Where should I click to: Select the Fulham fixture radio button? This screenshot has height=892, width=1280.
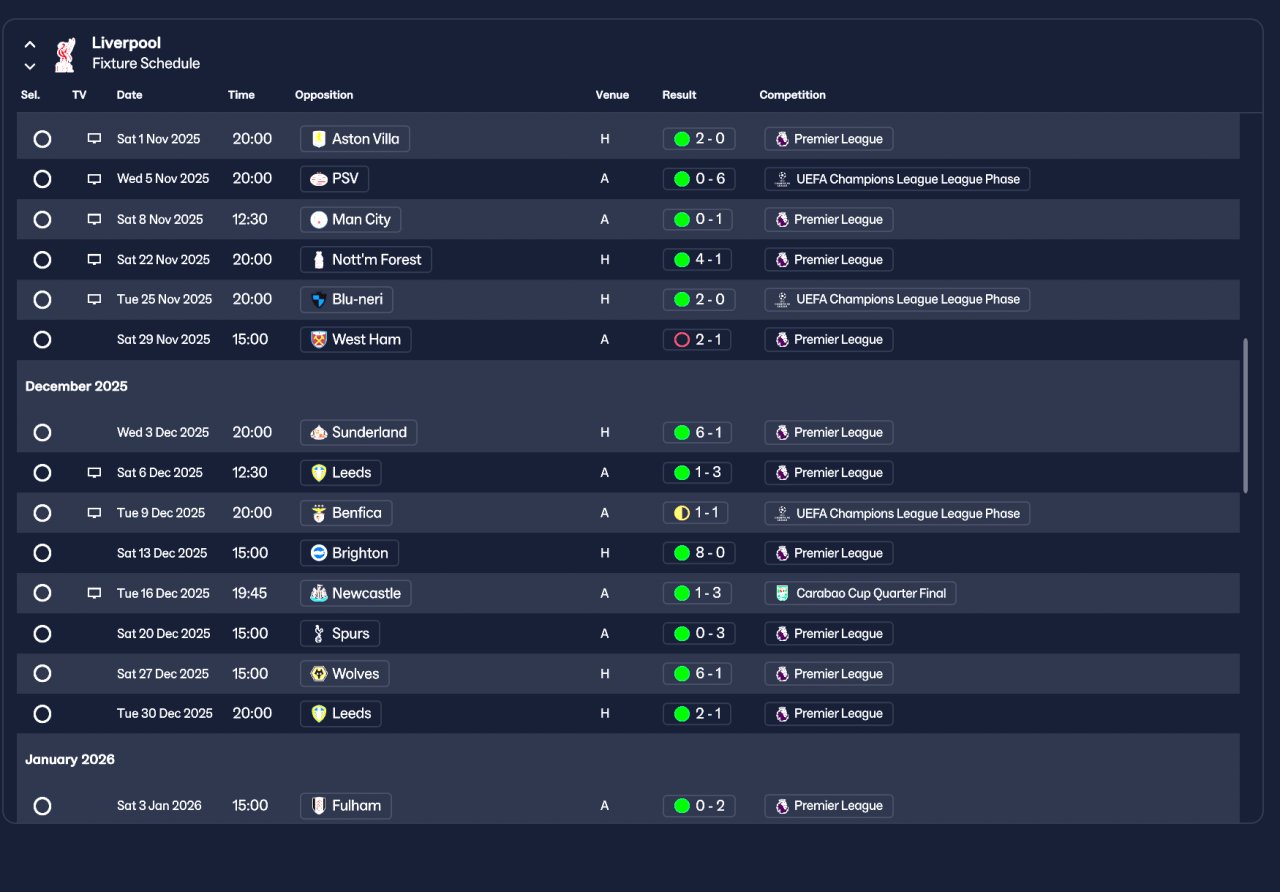coord(42,806)
